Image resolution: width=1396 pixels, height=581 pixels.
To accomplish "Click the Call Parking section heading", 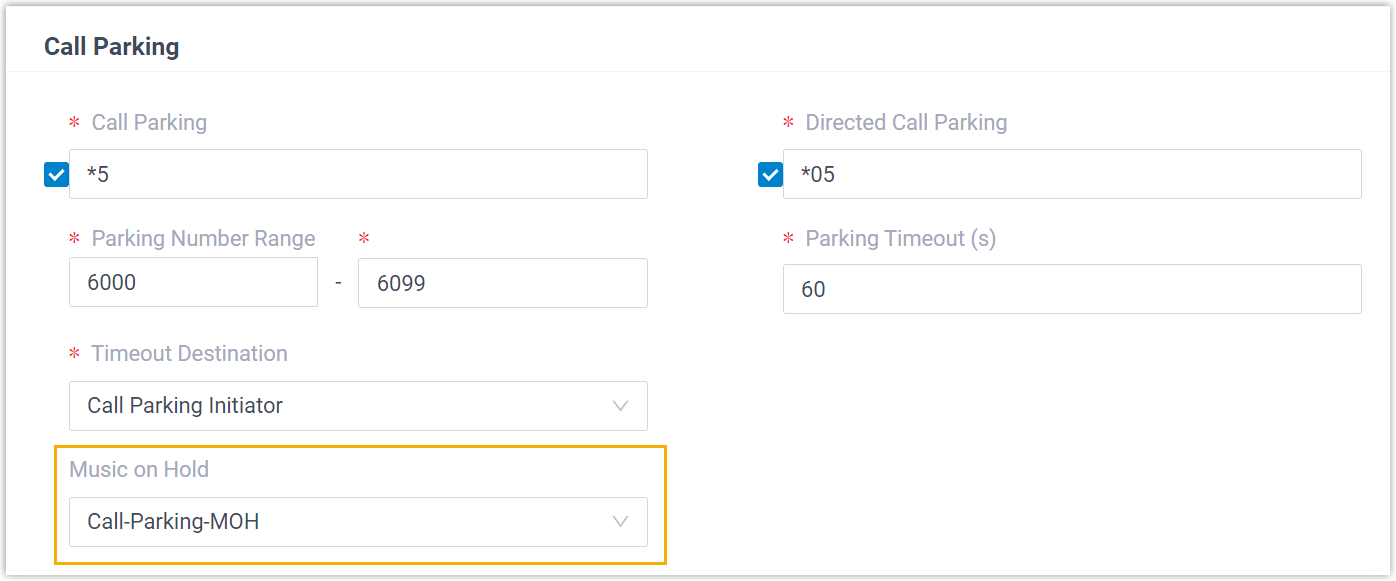I will pyautogui.click(x=112, y=47).
